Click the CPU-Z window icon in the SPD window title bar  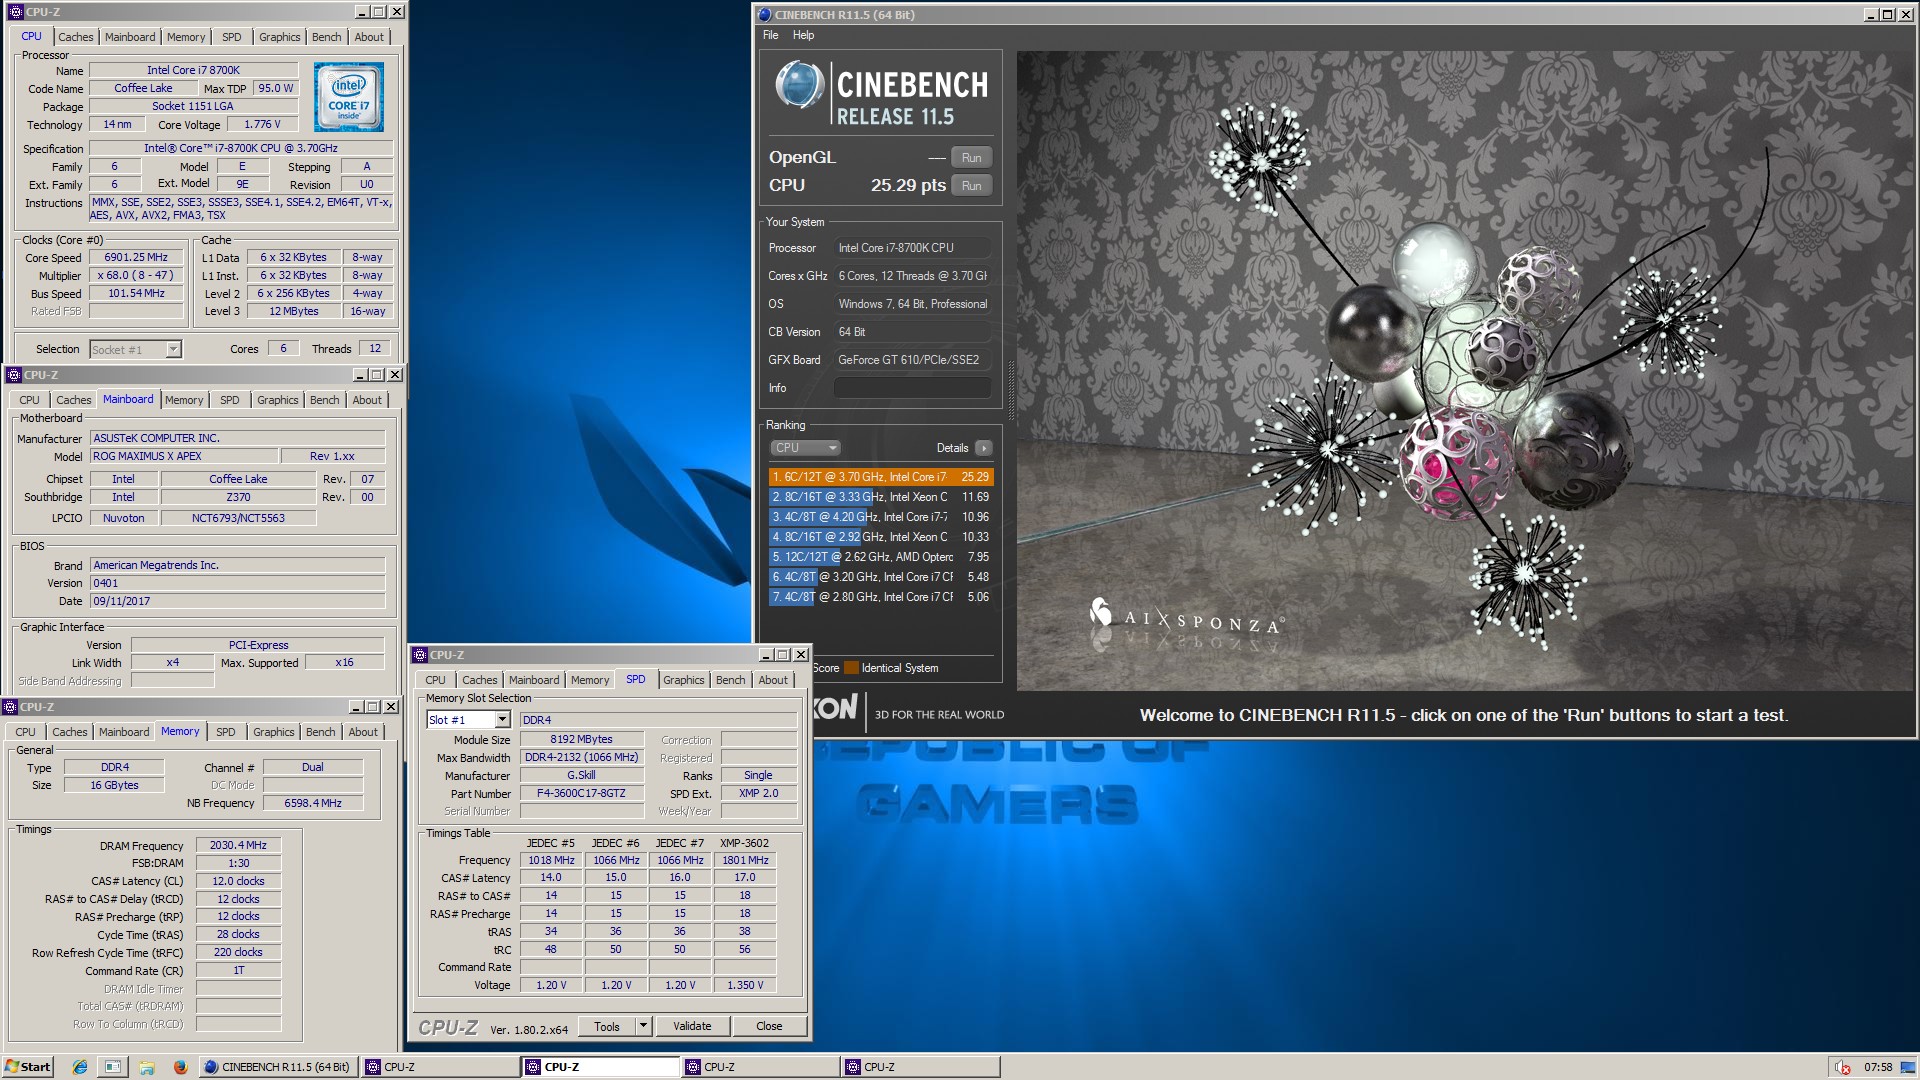click(x=420, y=655)
